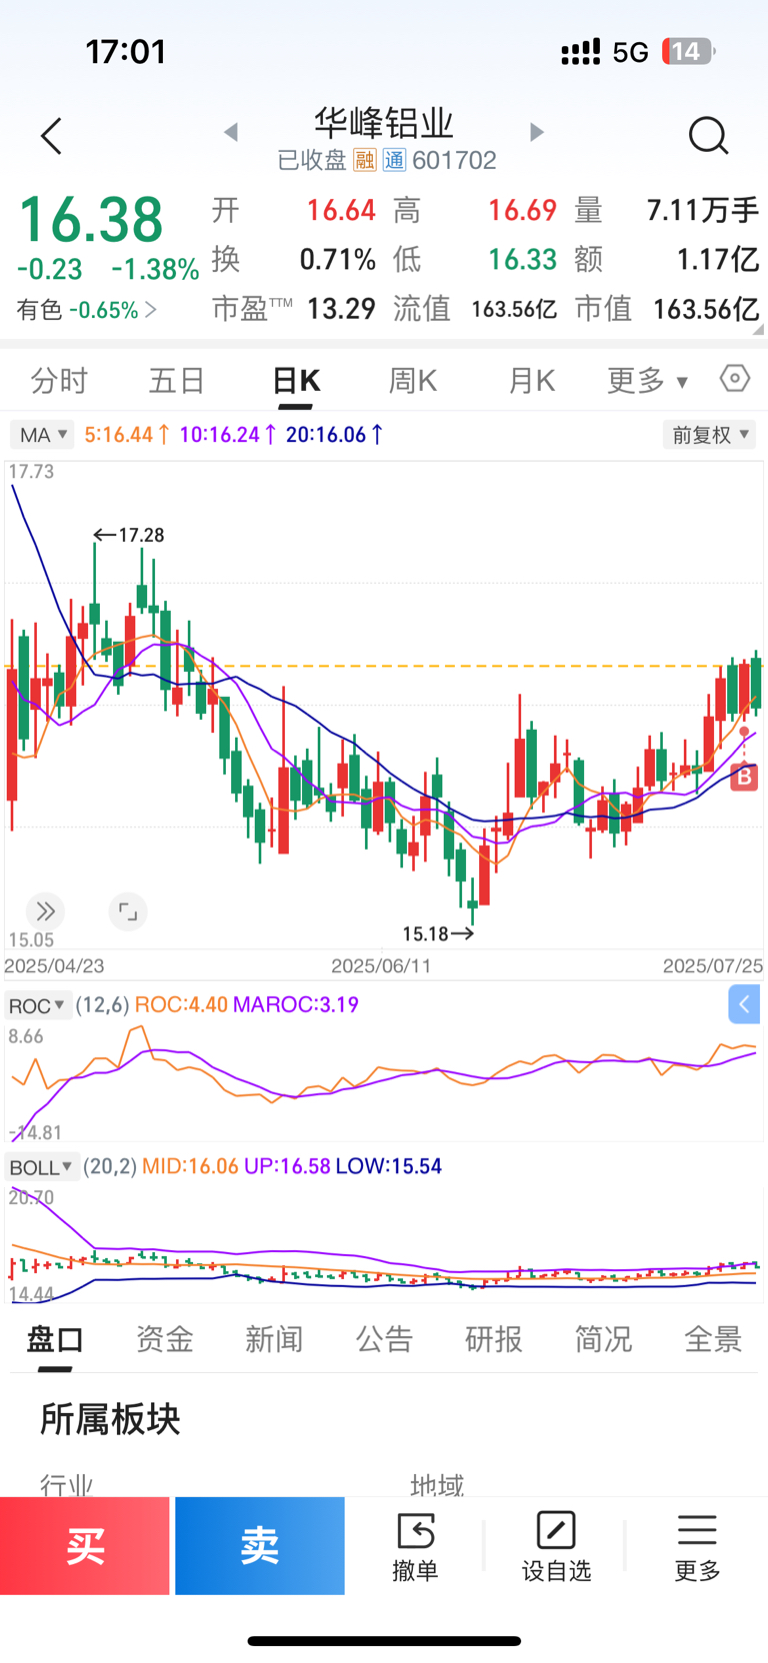Tap the red B buy marker on chart

(743, 776)
